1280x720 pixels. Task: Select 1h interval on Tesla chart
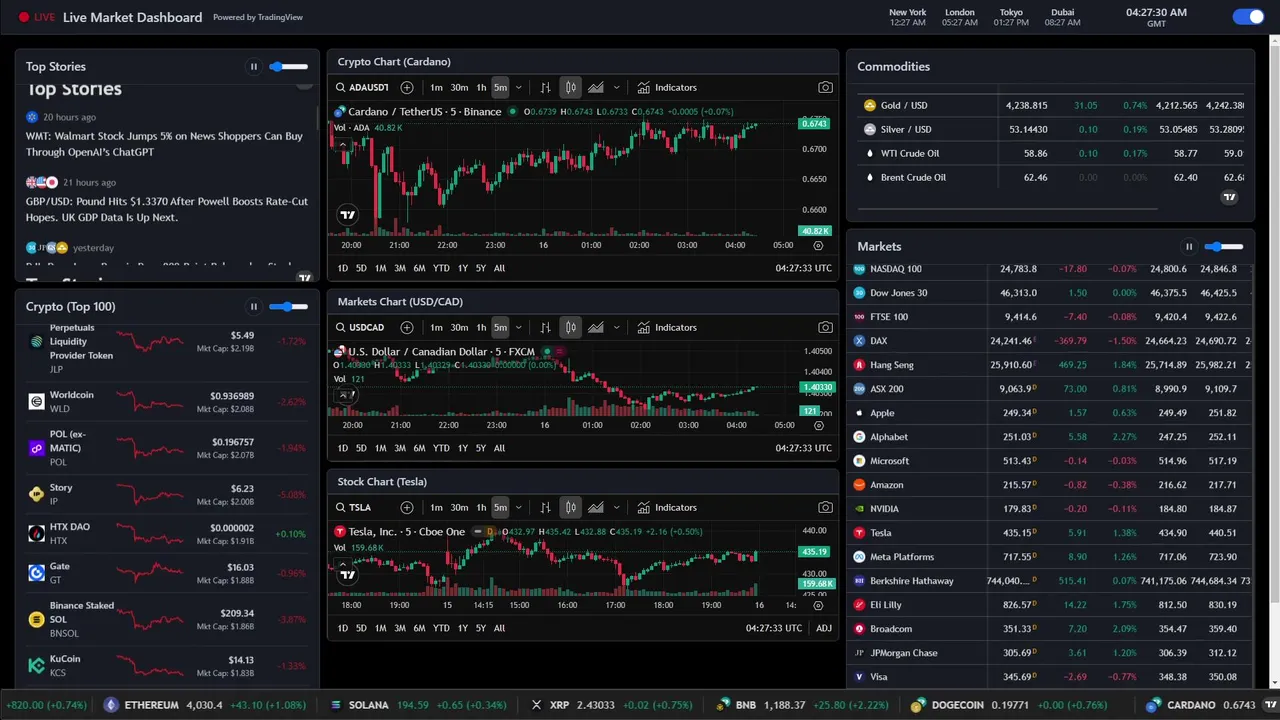pos(481,508)
